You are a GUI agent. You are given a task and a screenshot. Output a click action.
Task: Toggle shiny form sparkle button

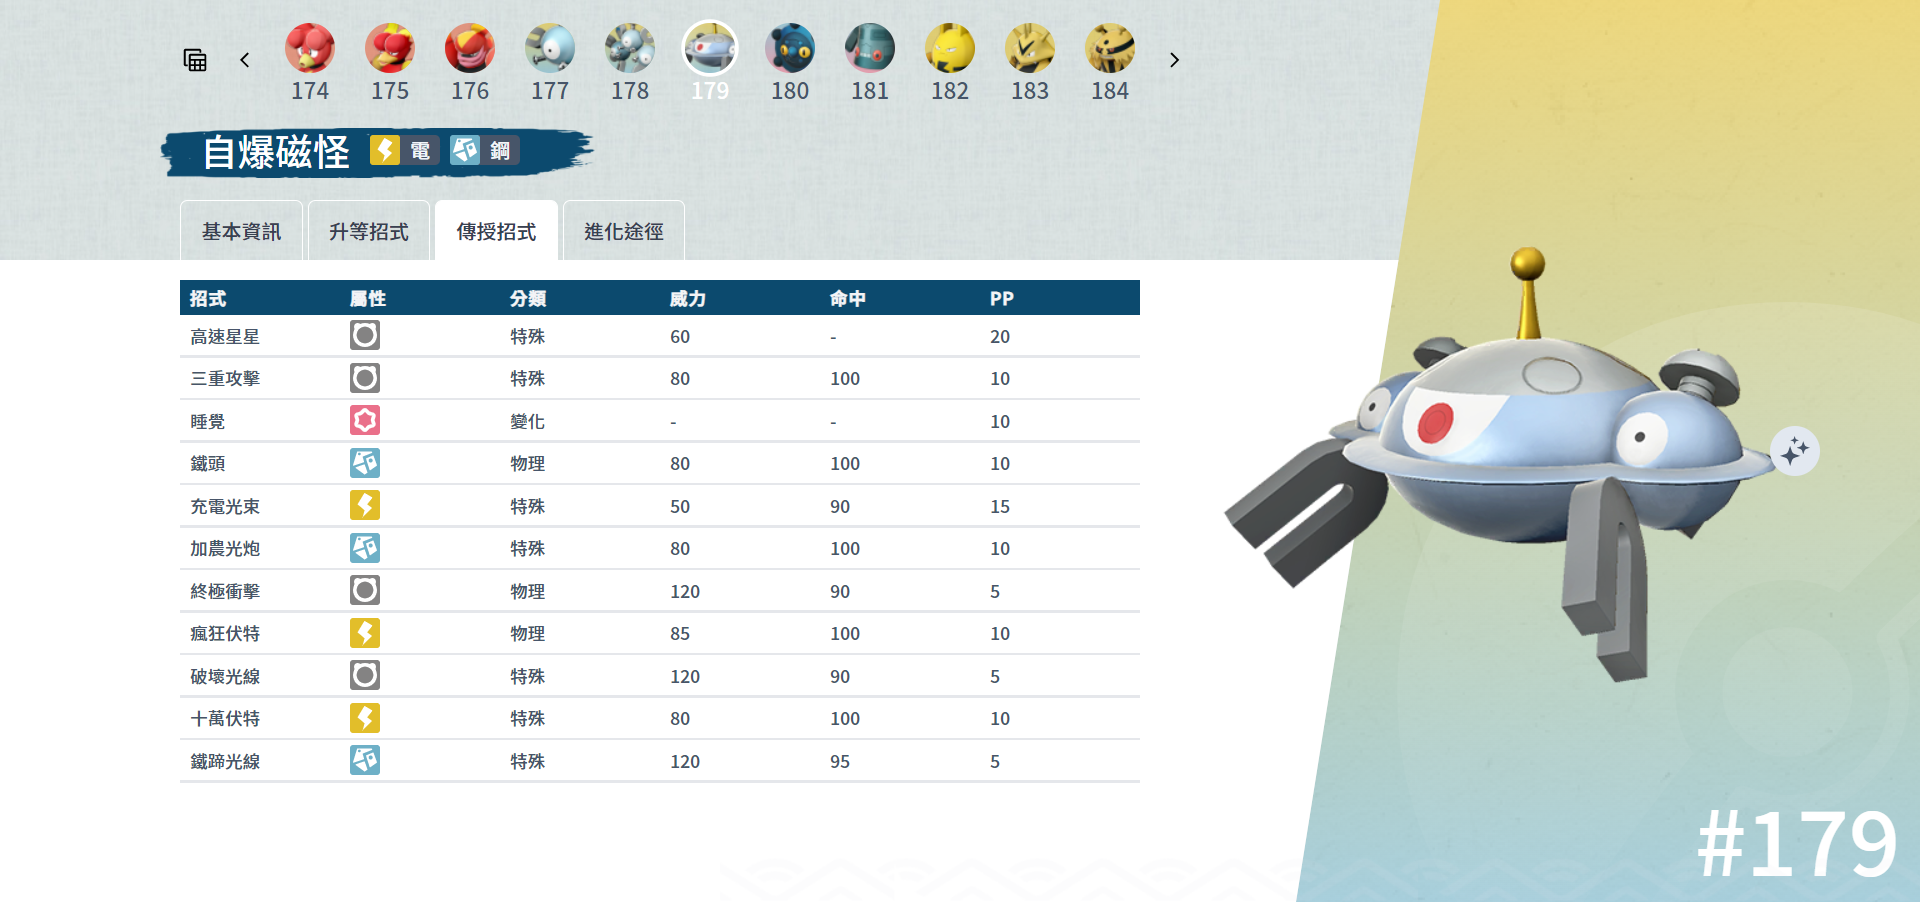coord(1795,450)
